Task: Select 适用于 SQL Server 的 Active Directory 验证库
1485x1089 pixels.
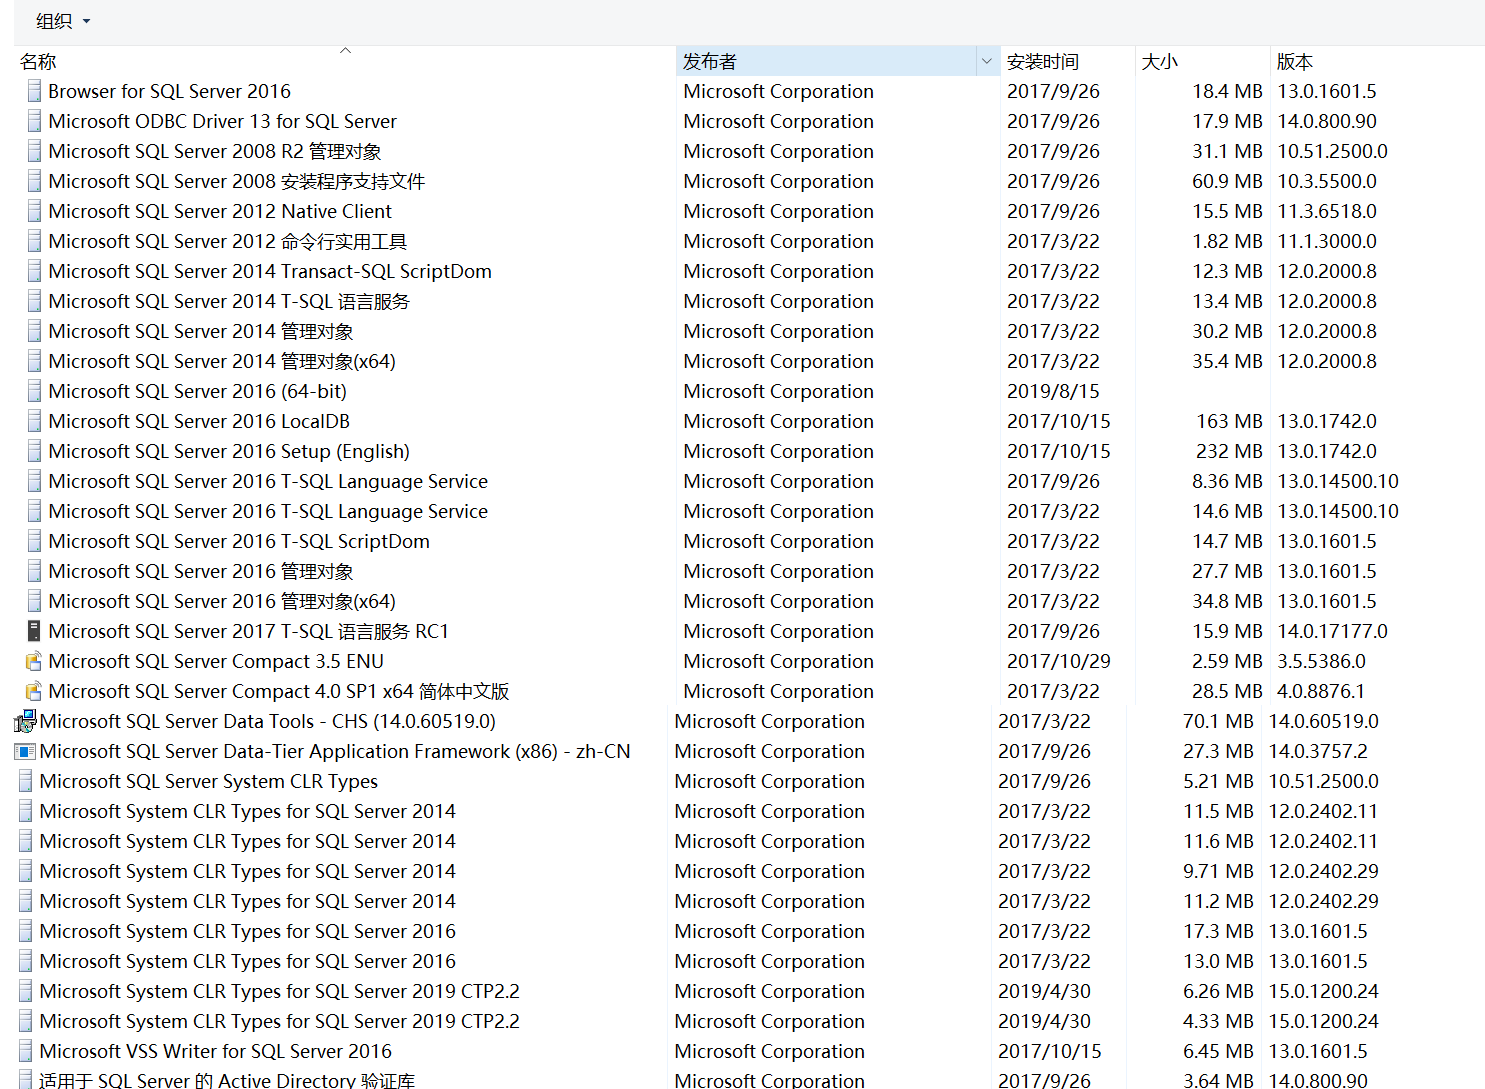Action: tap(227, 1079)
